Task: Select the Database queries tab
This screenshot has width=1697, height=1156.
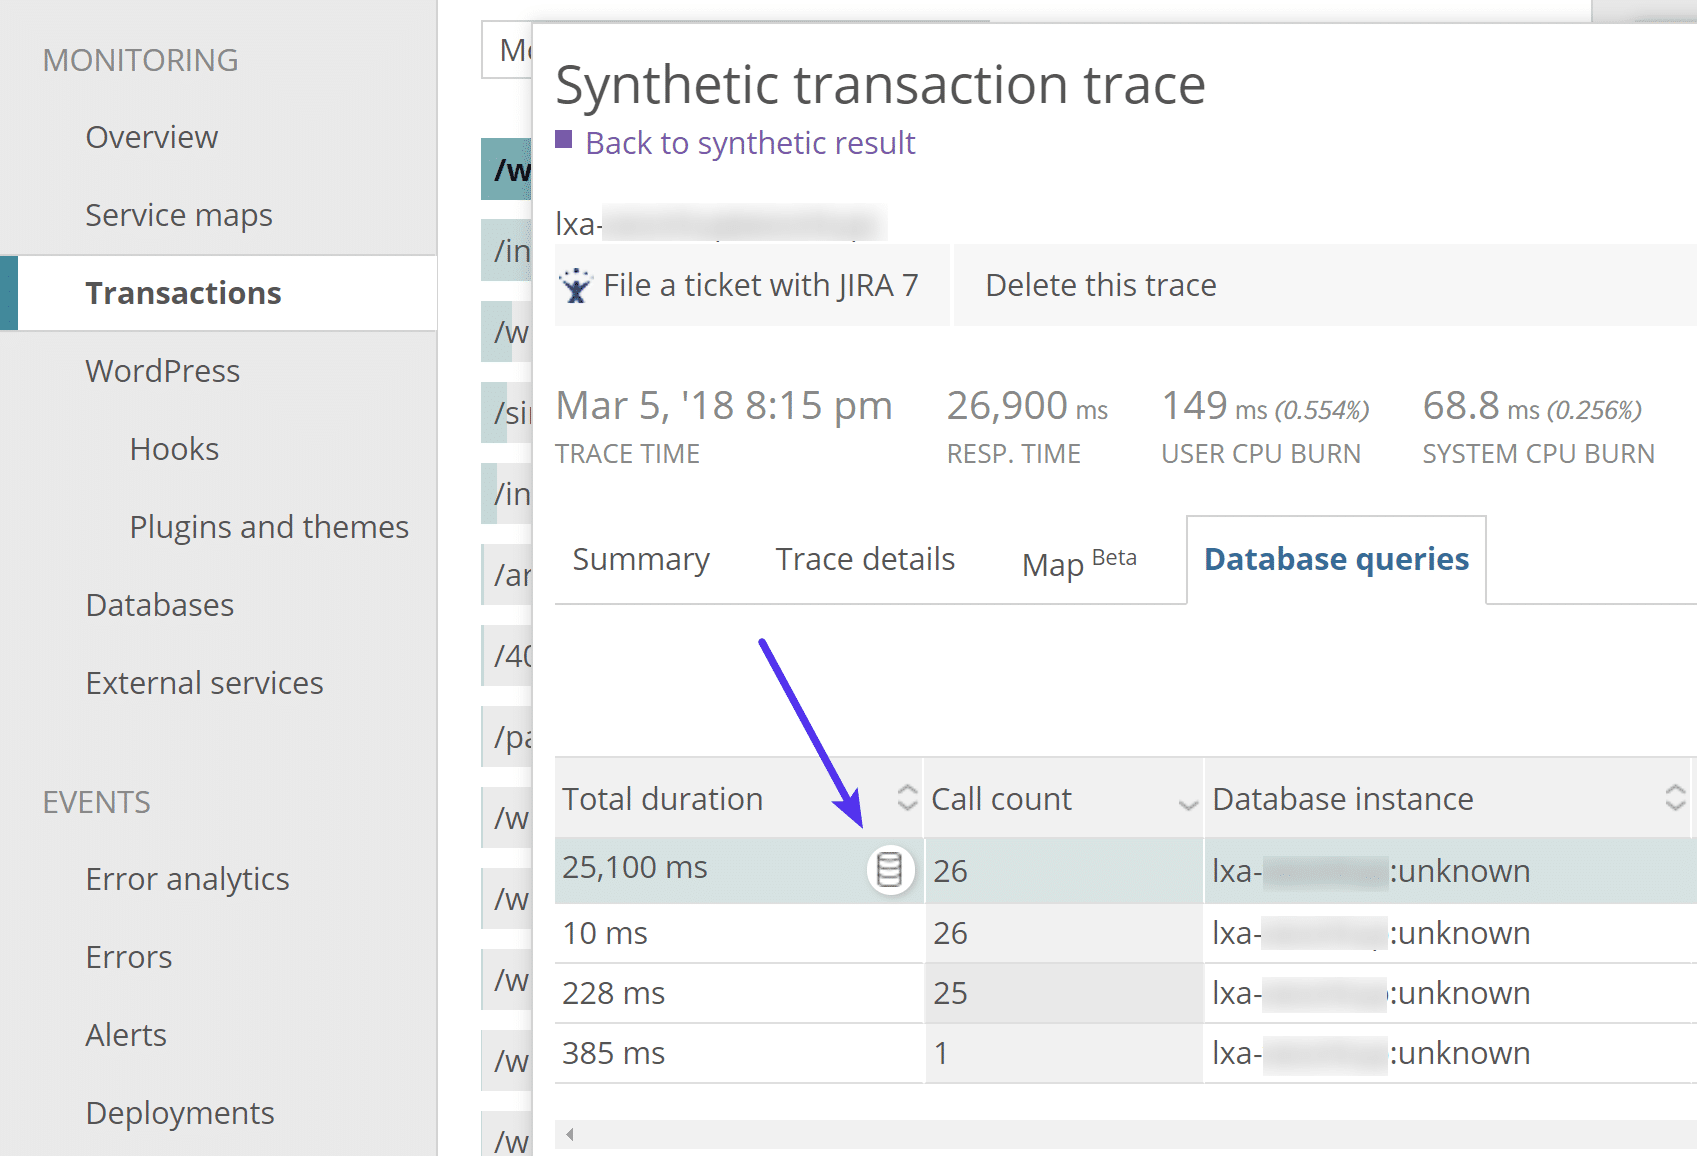Action: coord(1335,559)
